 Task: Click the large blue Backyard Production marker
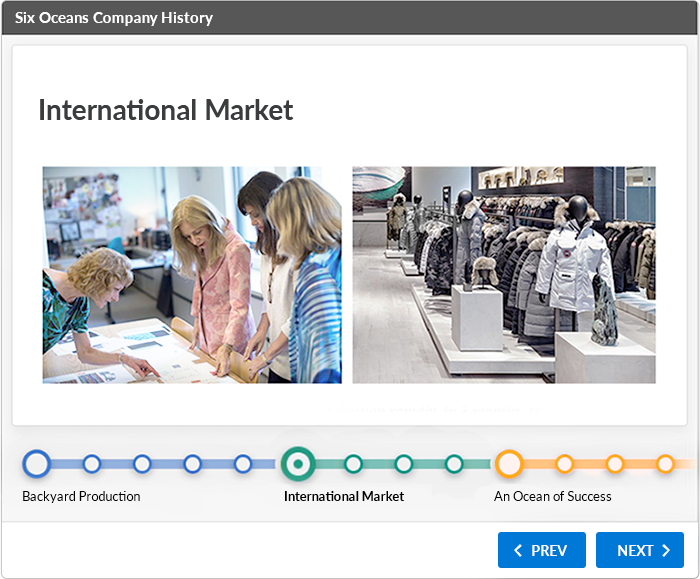[x=37, y=463]
